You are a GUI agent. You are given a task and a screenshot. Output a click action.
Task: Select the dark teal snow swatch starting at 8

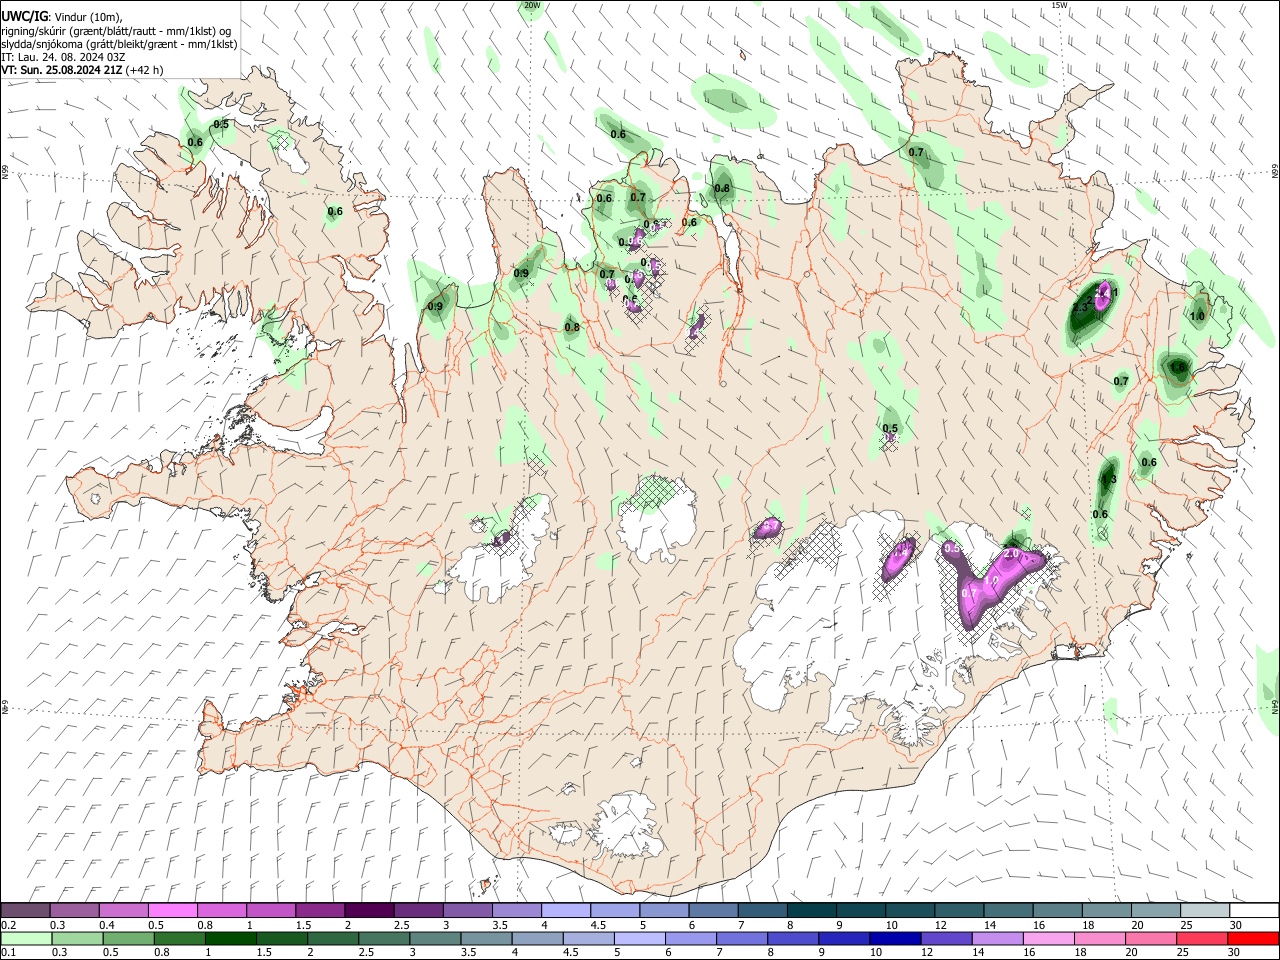(x=811, y=910)
